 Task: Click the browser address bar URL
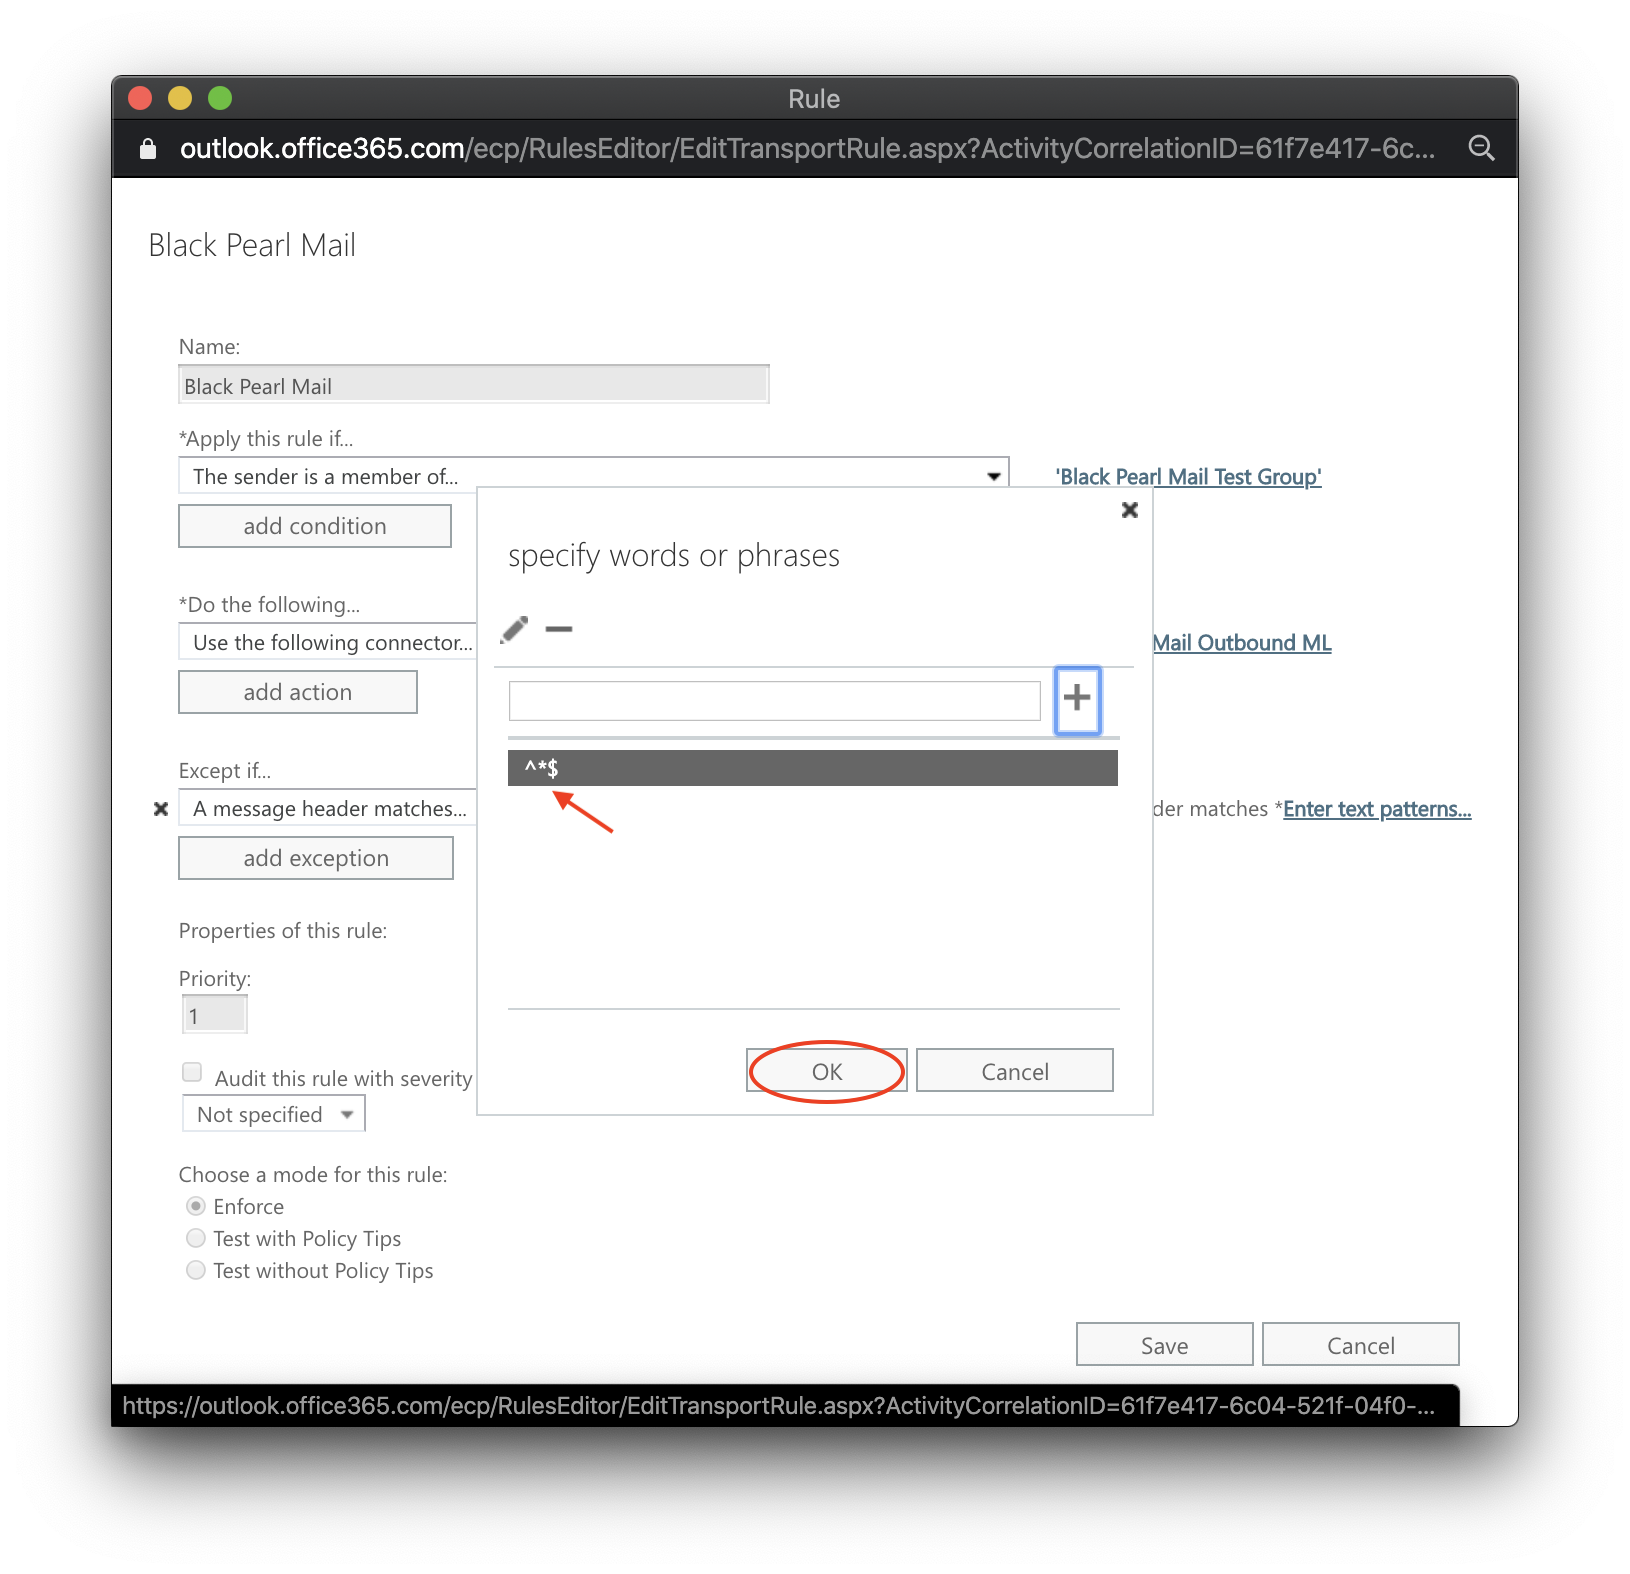tap(807, 148)
